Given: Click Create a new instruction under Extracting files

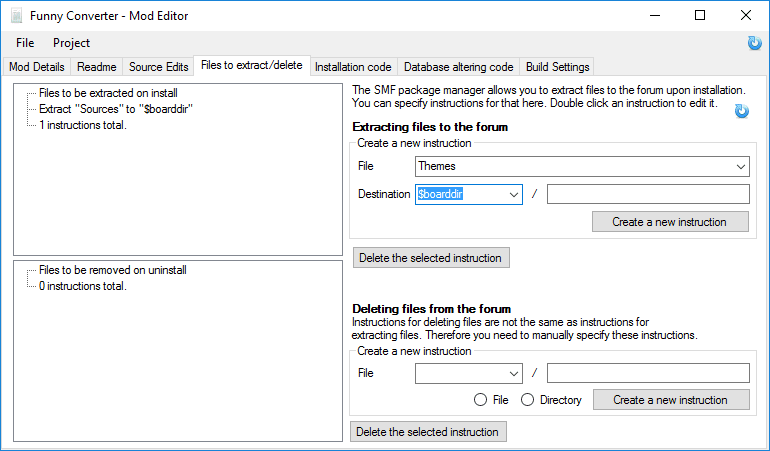Looking at the screenshot, I should click(x=669, y=222).
